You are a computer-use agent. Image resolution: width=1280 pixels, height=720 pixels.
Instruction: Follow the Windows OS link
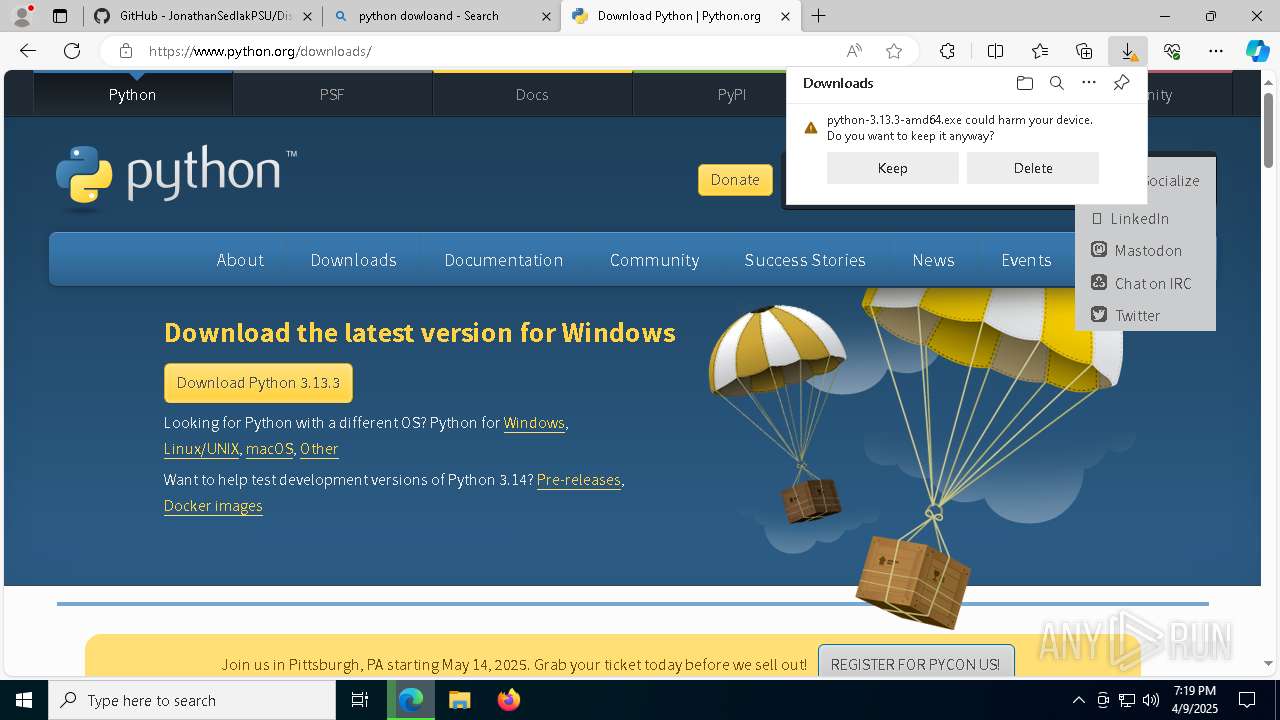[534, 423]
